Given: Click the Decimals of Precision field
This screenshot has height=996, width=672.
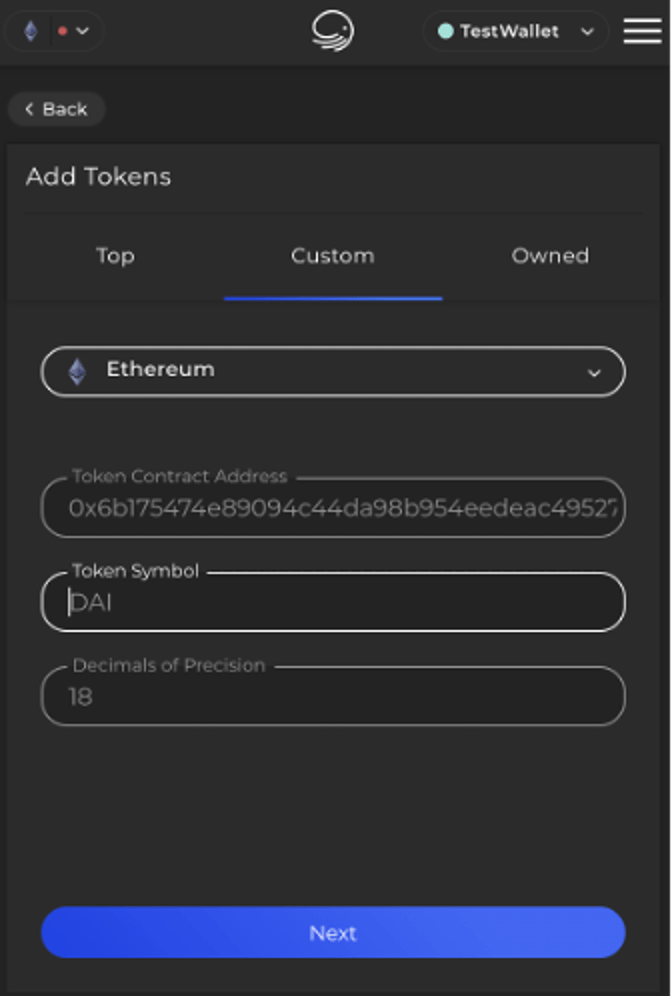Looking at the screenshot, I should 333,695.
